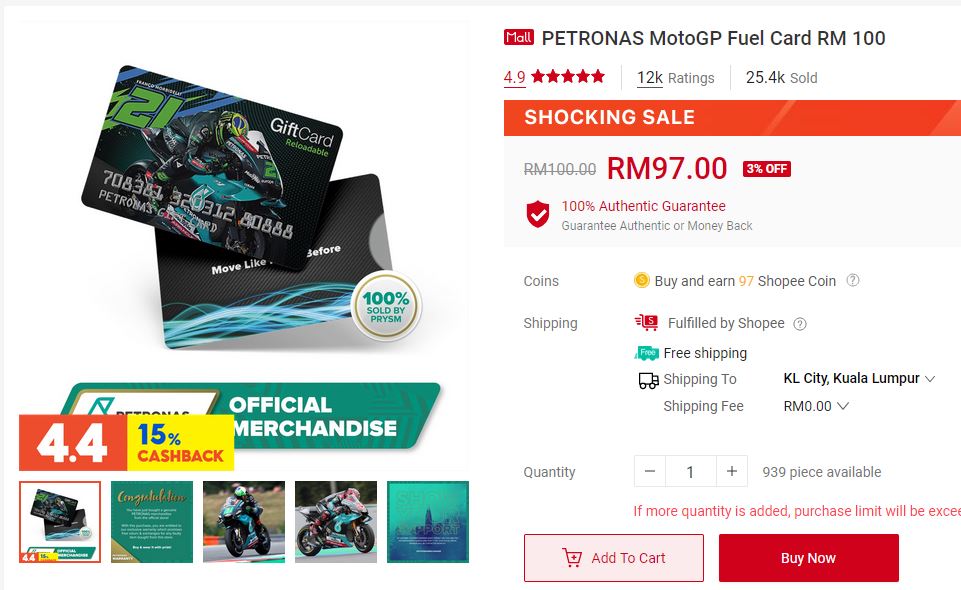Increase quantity with the plus button
Image resolution: width=961 pixels, height=590 pixels.
[x=732, y=472]
